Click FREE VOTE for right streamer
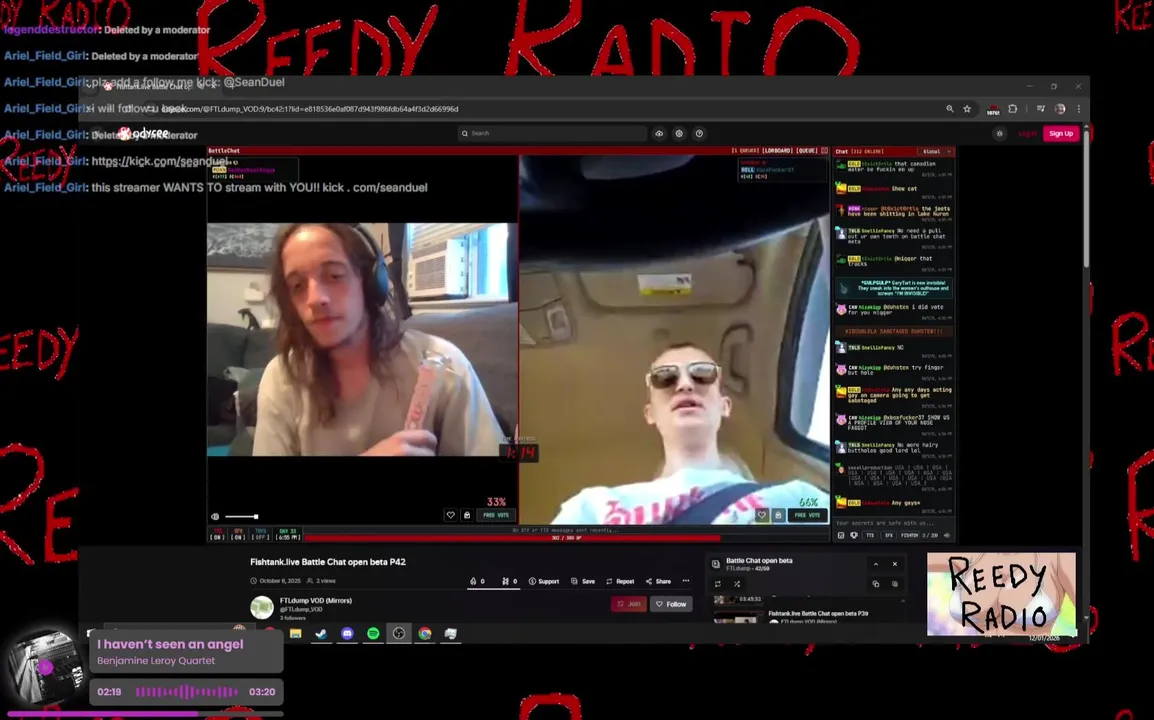This screenshot has width=1154, height=720. click(807, 515)
